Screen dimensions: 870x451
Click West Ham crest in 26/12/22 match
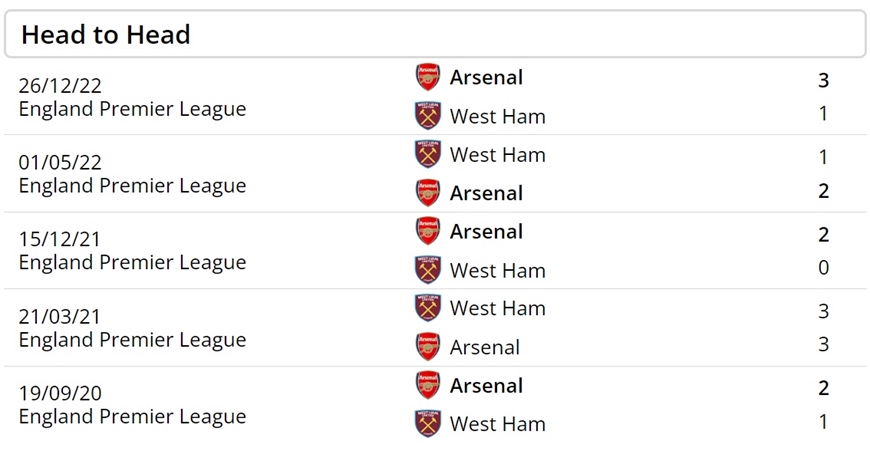pos(428,115)
